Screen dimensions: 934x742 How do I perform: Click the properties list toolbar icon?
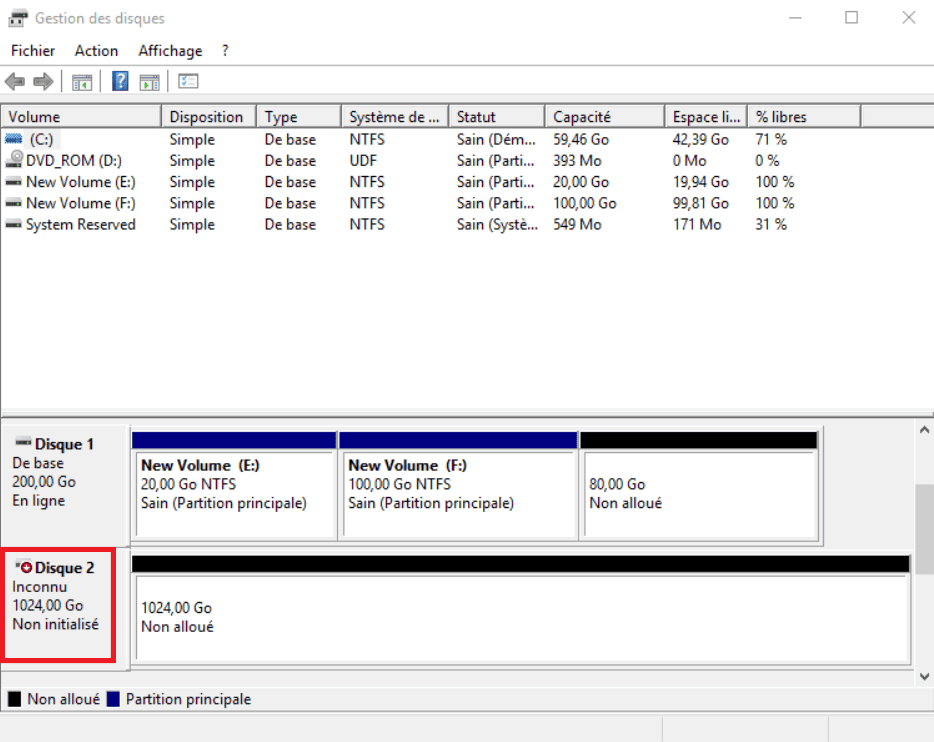[188, 81]
